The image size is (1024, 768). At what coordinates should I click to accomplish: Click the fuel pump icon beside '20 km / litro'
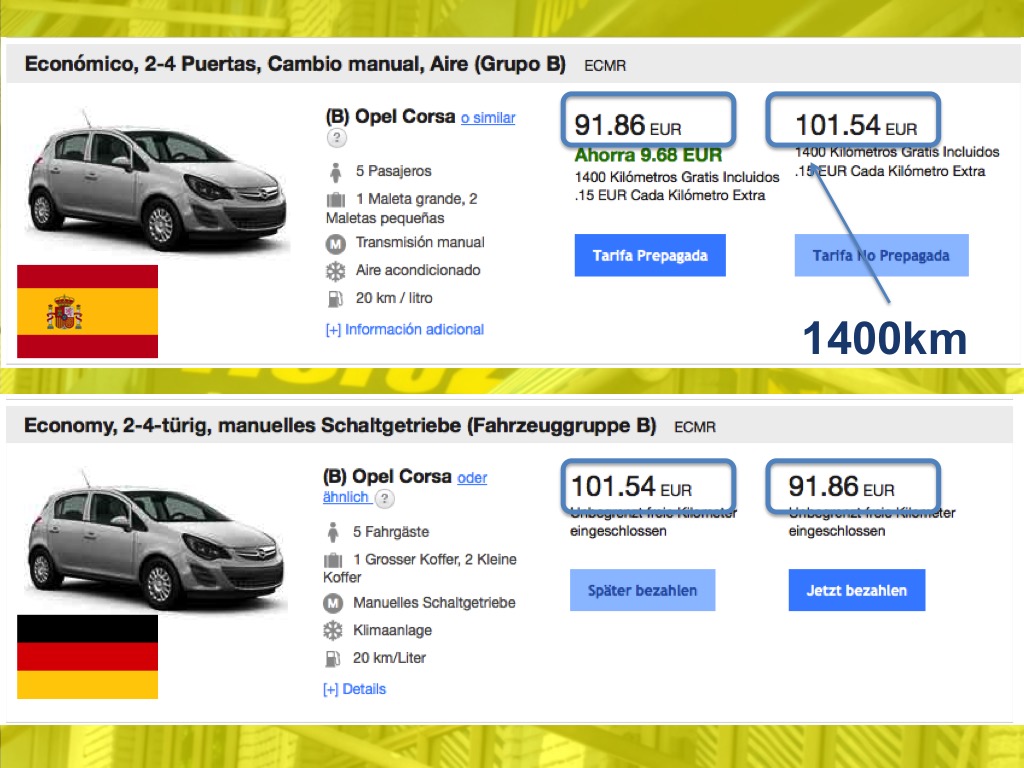pos(335,298)
